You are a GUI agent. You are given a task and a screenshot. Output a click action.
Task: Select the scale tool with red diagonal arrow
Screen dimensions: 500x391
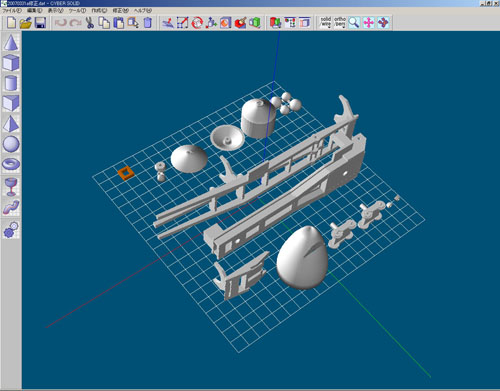point(182,23)
